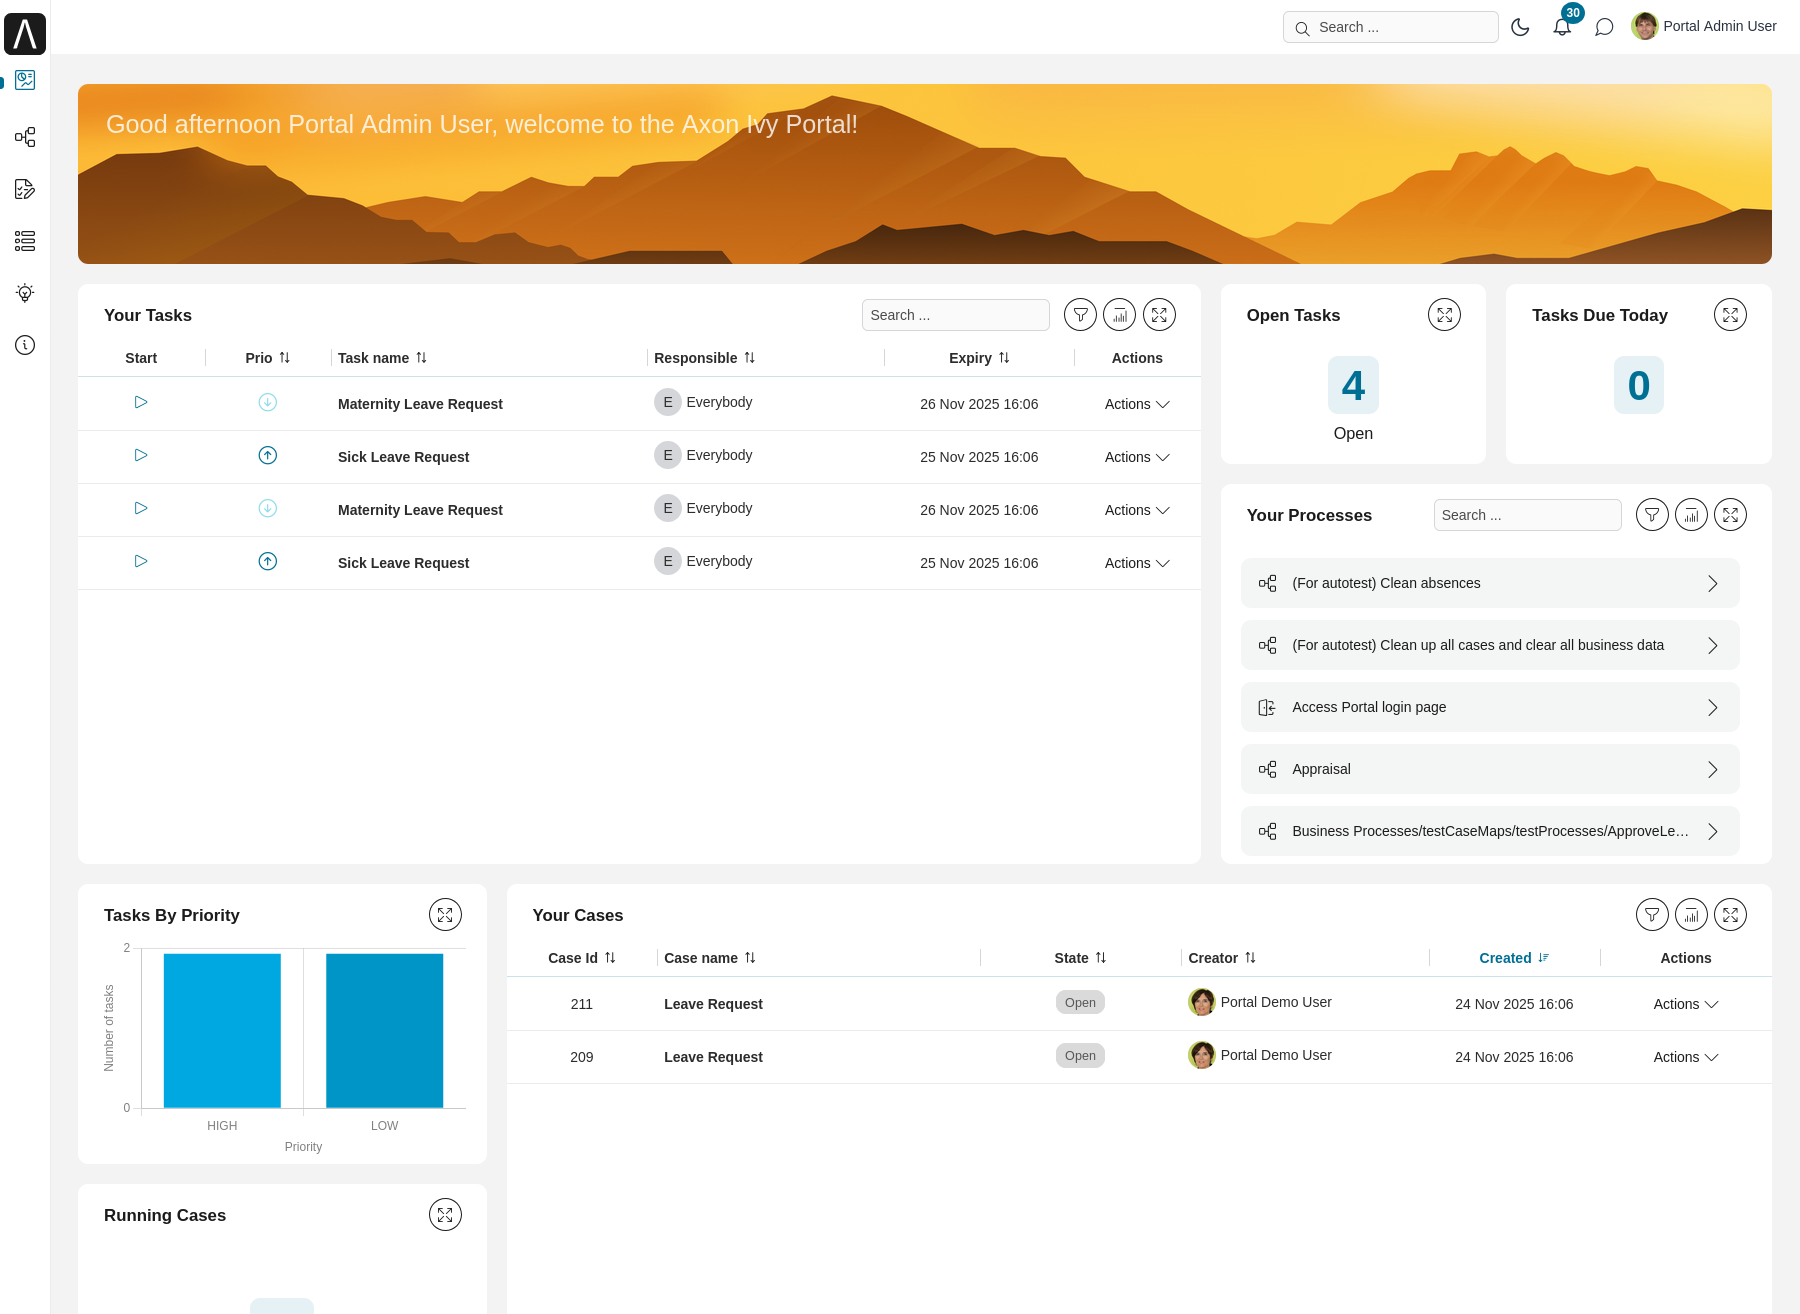Open the notifications bell showing 30 alerts
Viewport: 1800px width, 1314px height.
[x=1562, y=27]
